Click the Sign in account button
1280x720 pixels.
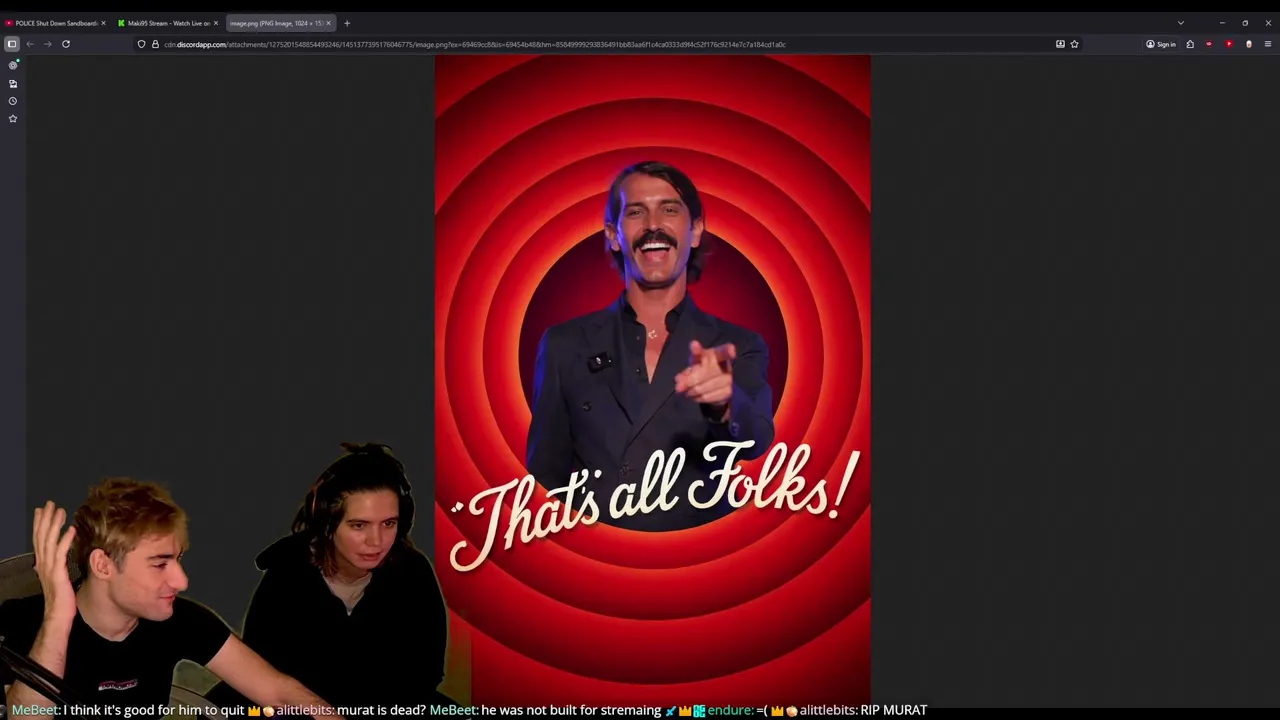(1161, 44)
